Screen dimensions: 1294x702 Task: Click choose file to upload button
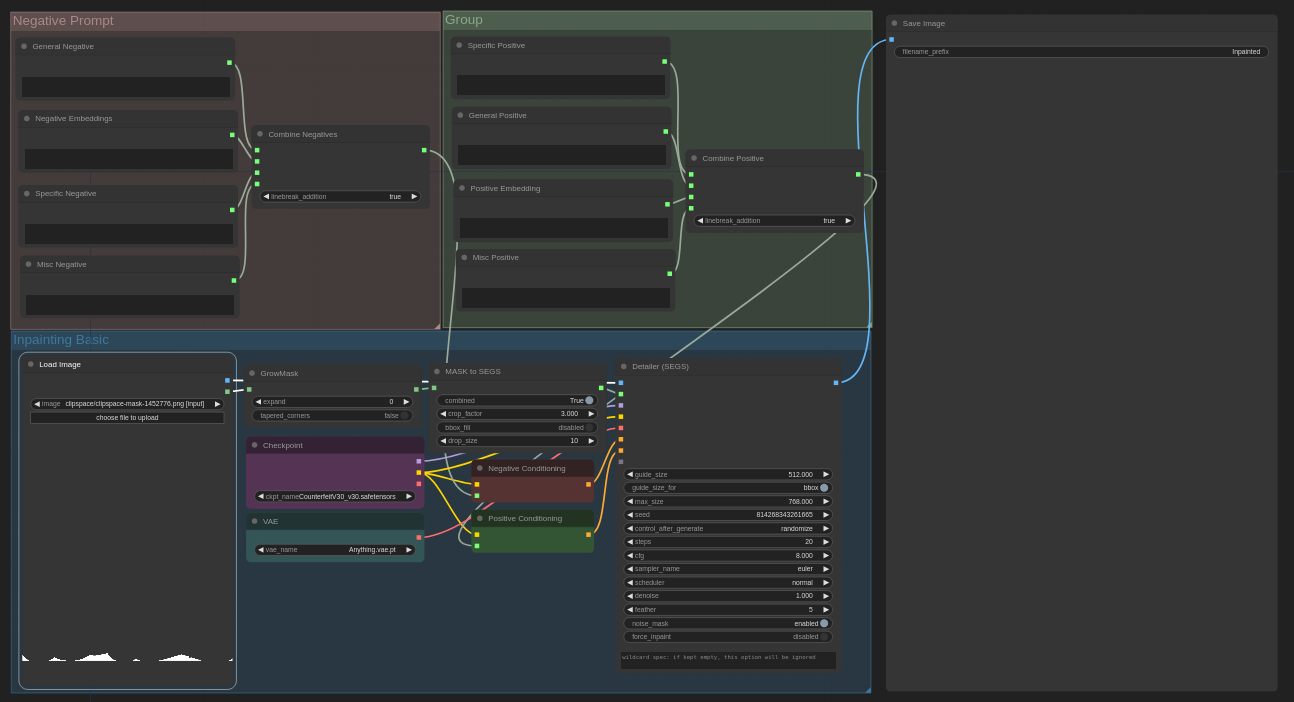click(127, 418)
